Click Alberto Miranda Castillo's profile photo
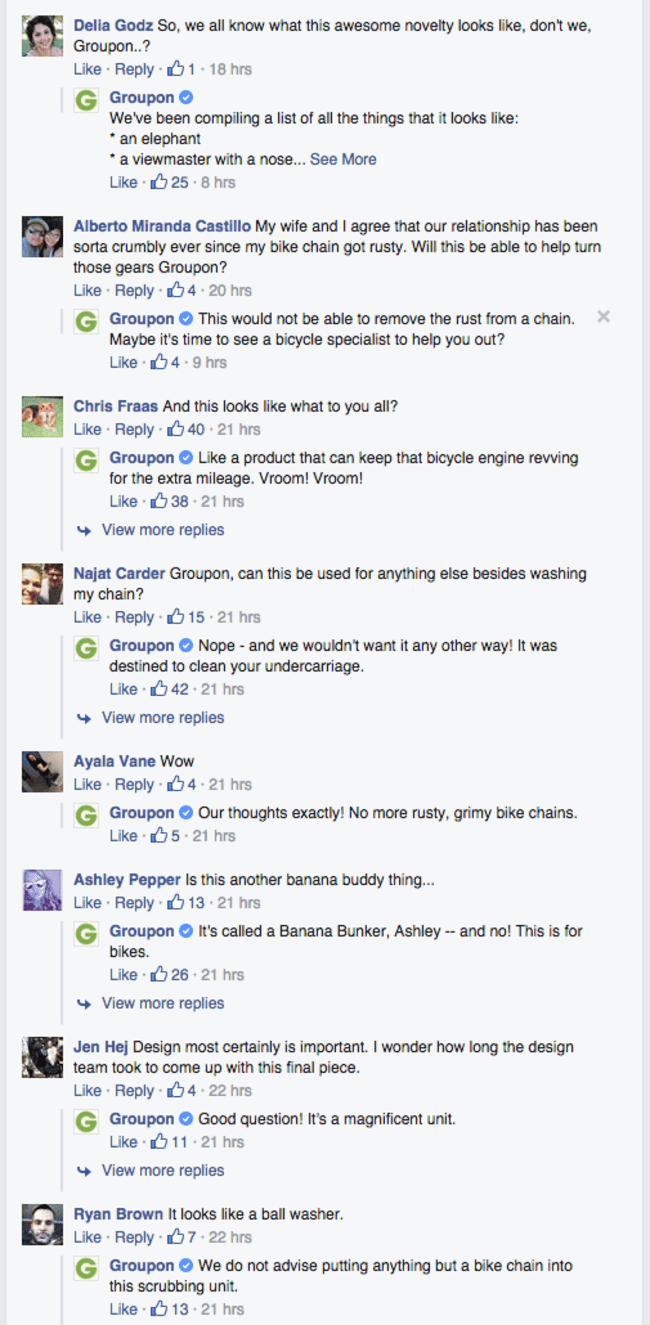Viewport: 650px width, 1325px height. [42, 236]
